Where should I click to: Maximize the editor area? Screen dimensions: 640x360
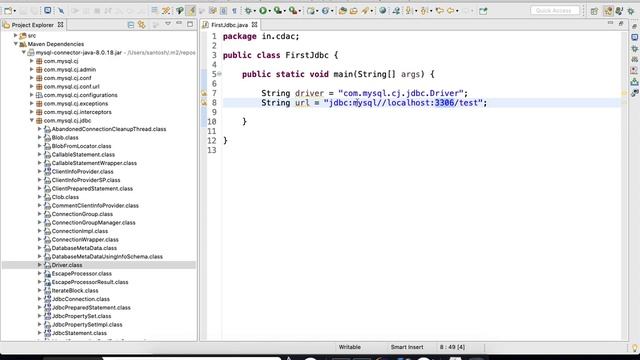coord(621,24)
